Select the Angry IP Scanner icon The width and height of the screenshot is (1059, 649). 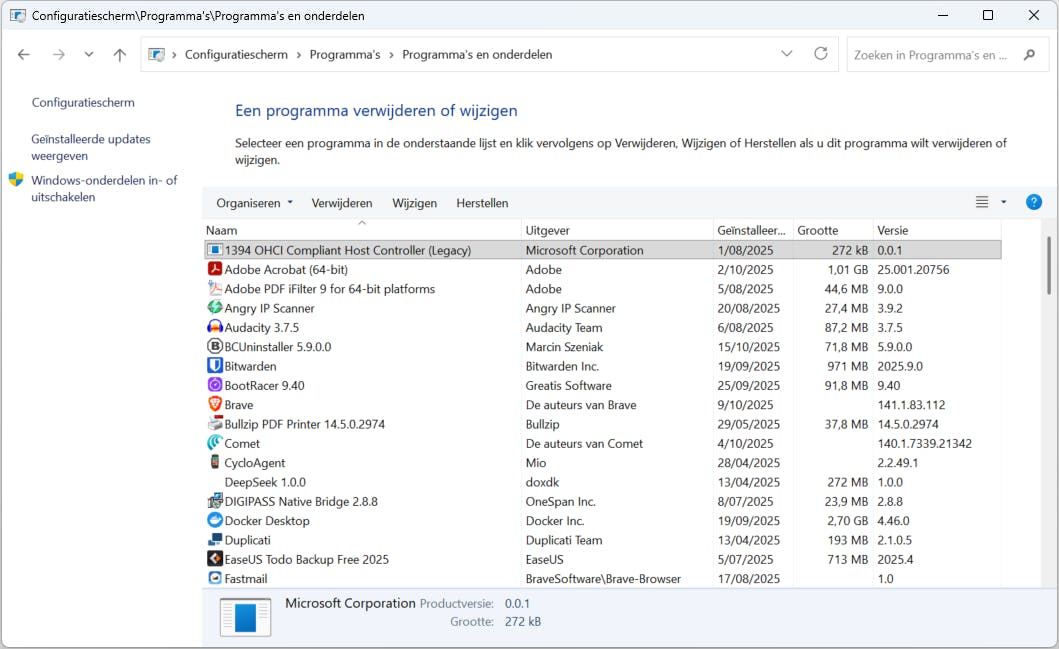tap(215, 307)
